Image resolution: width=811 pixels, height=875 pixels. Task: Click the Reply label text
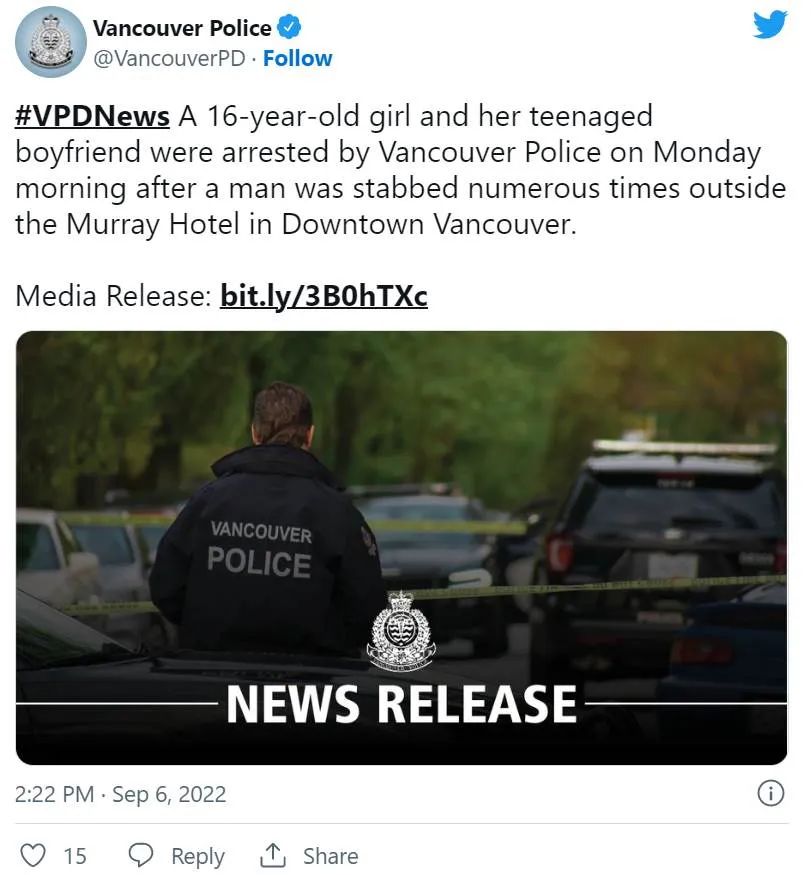point(198,856)
